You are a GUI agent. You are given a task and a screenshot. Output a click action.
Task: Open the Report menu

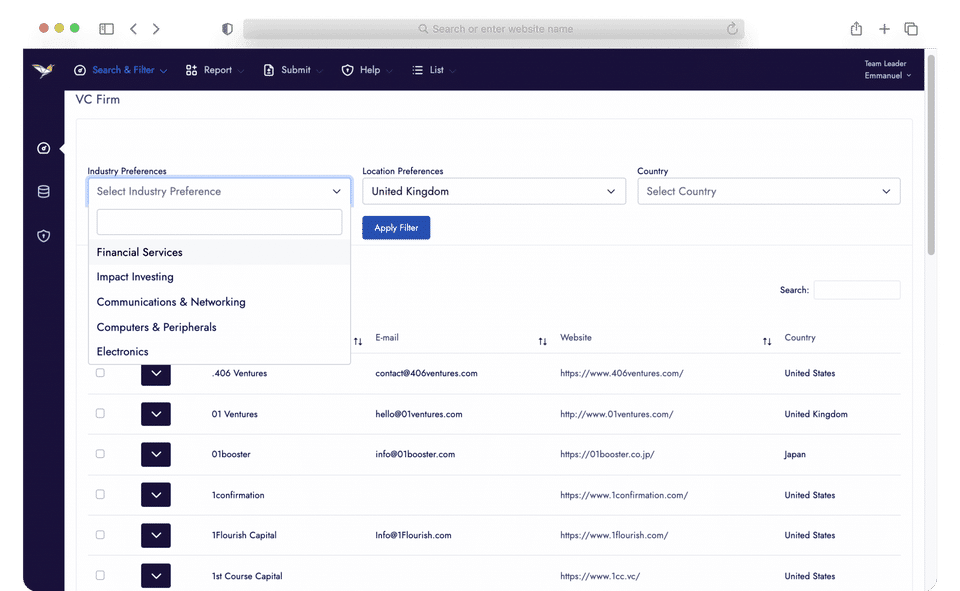[x=215, y=70]
